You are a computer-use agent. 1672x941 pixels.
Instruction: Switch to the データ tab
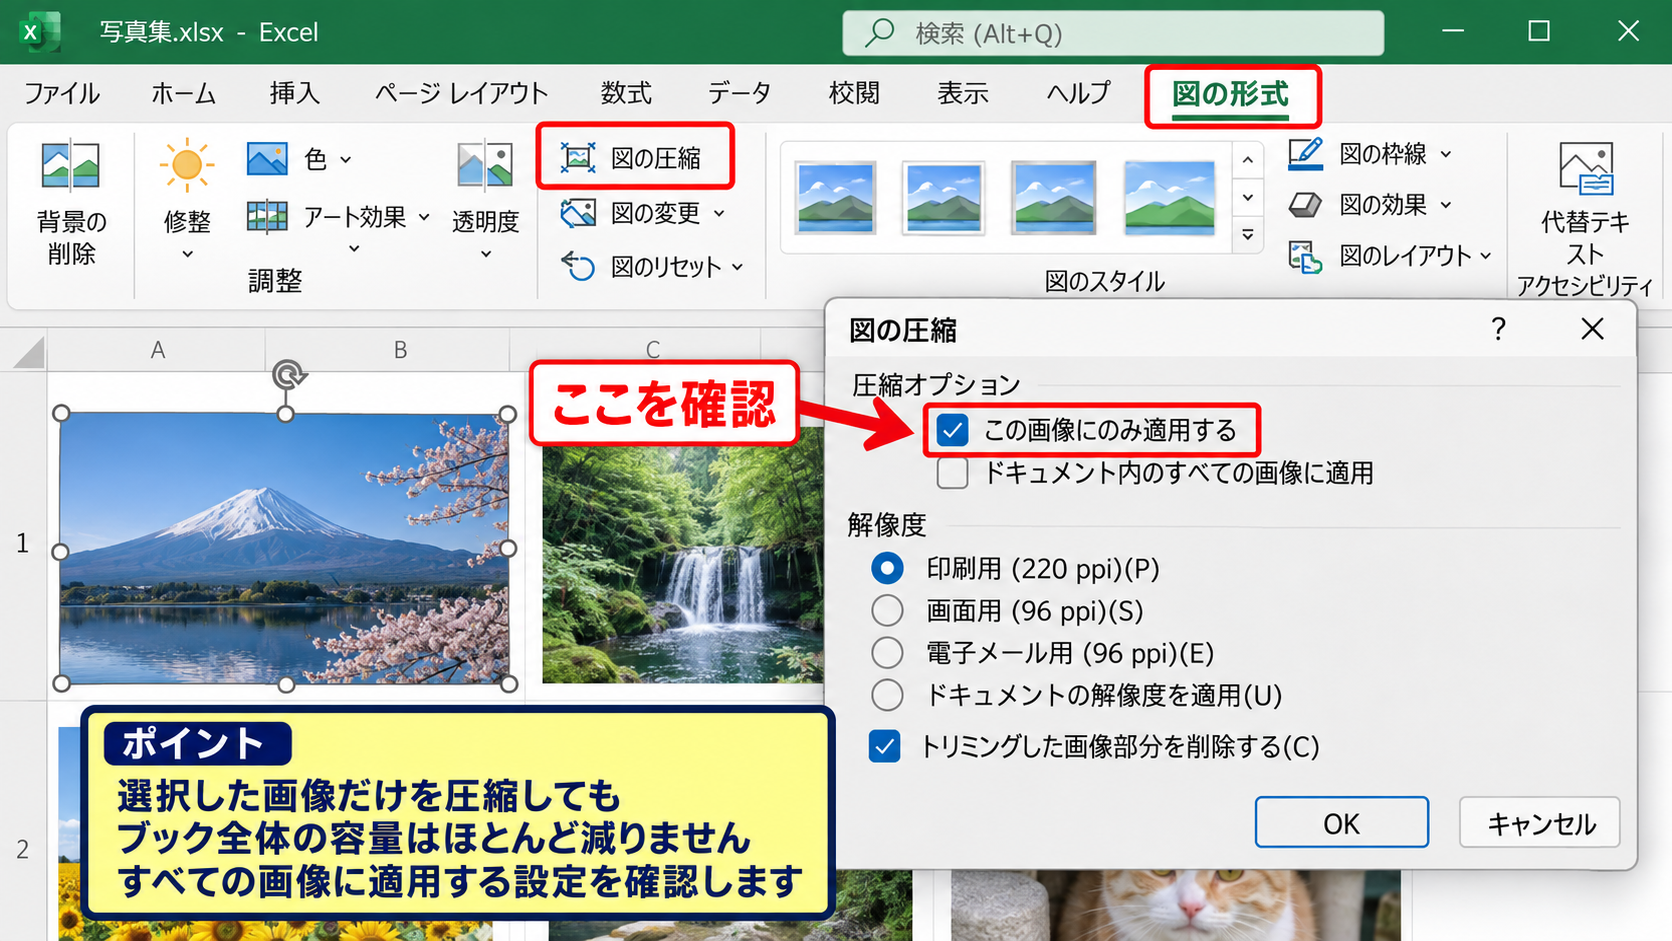coord(740,94)
